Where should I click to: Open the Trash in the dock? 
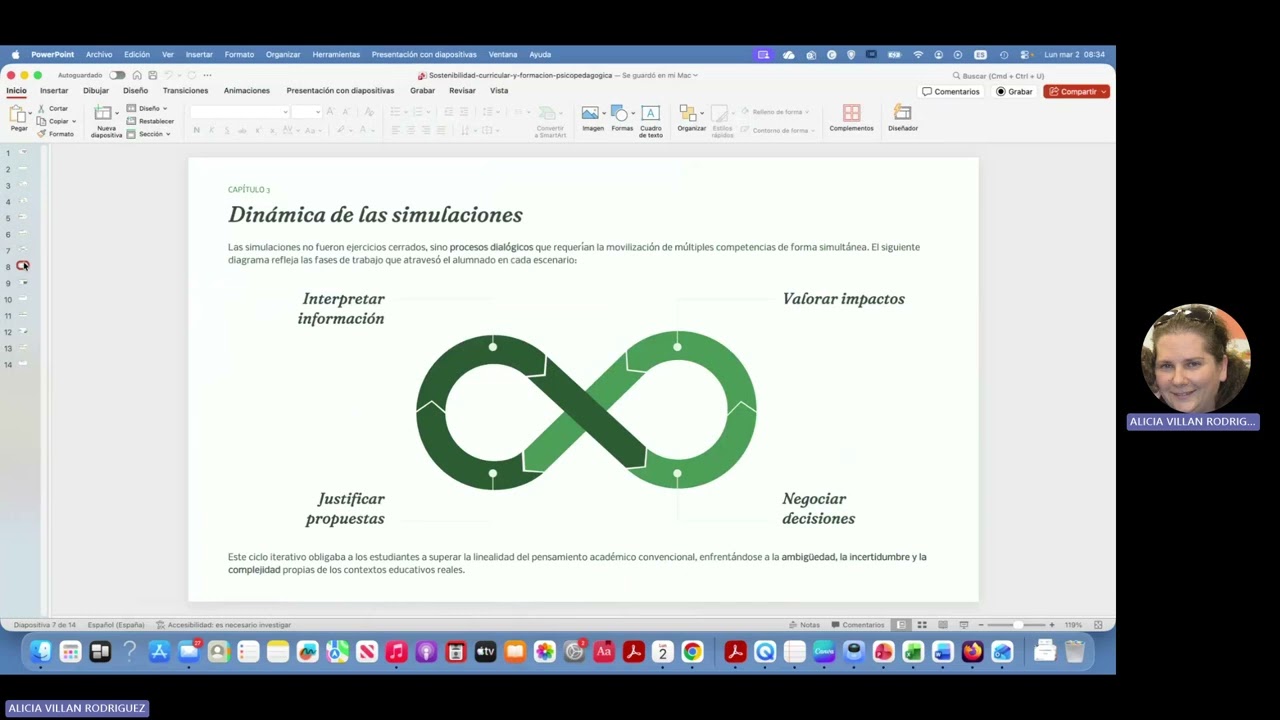coord(1074,652)
